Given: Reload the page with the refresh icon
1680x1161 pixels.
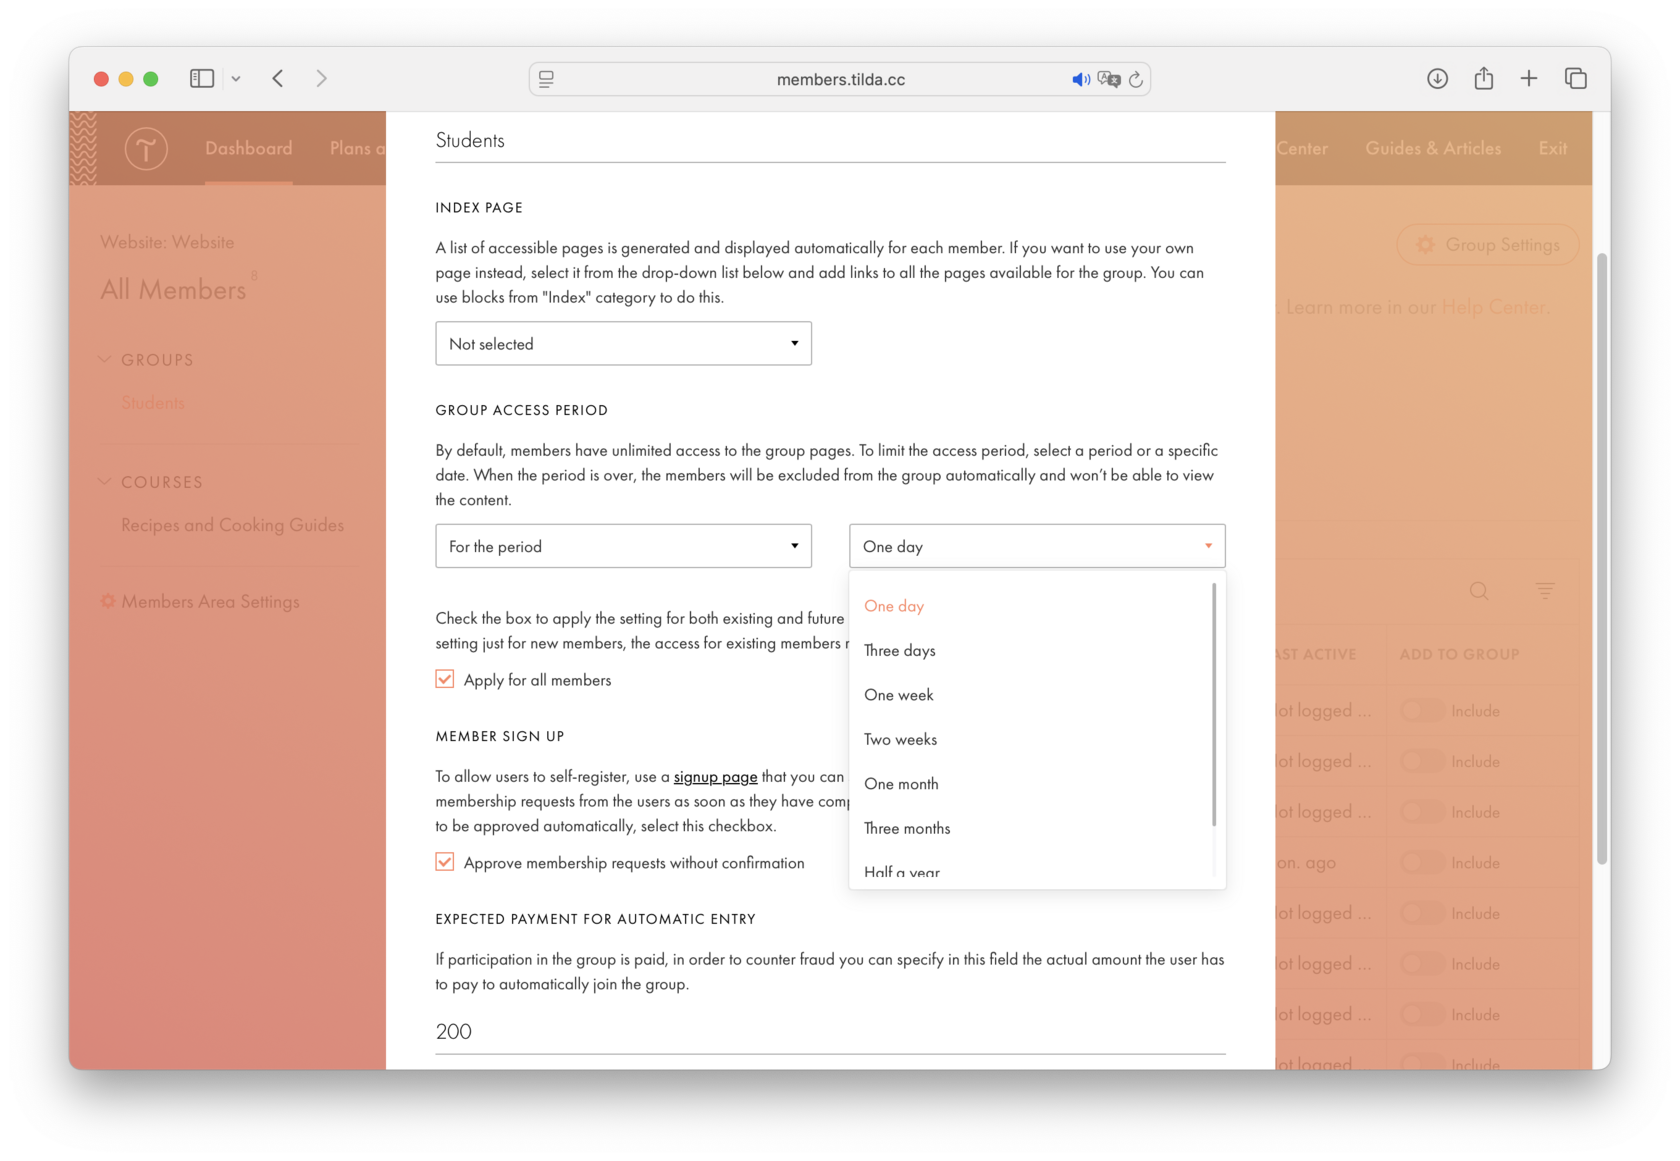Looking at the screenshot, I should [1137, 79].
